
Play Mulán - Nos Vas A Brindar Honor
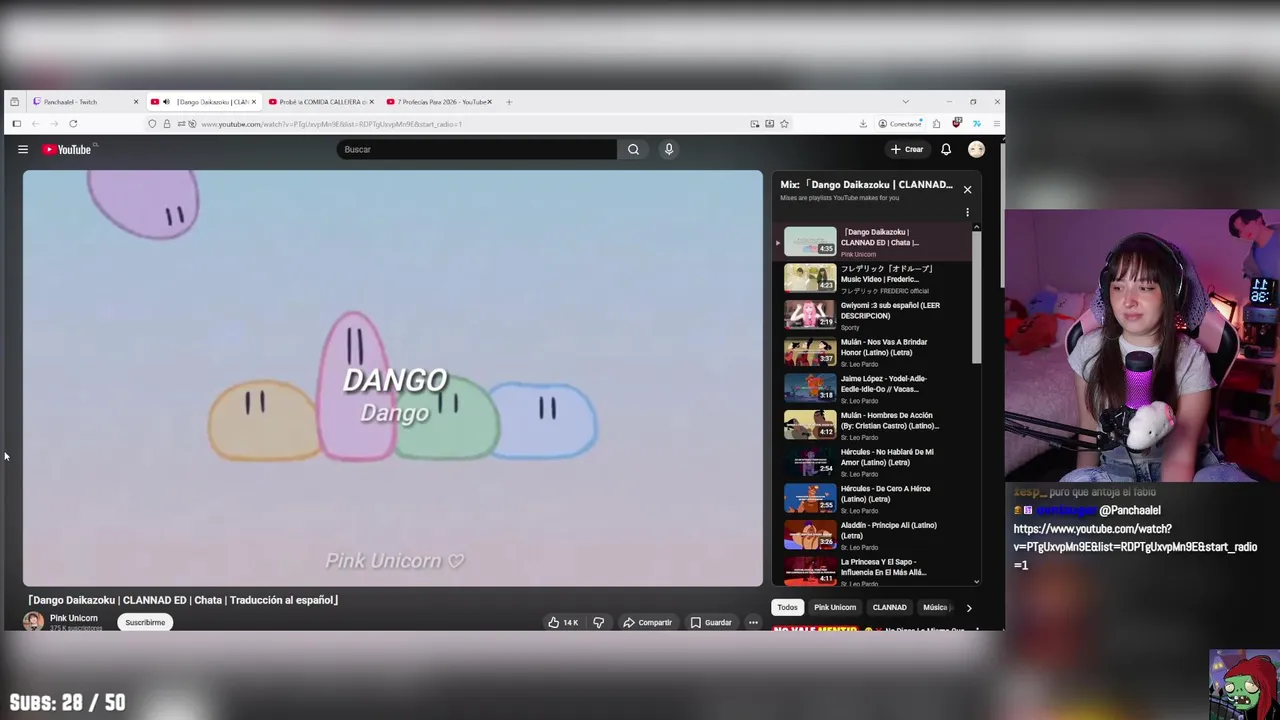[x=872, y=352]
